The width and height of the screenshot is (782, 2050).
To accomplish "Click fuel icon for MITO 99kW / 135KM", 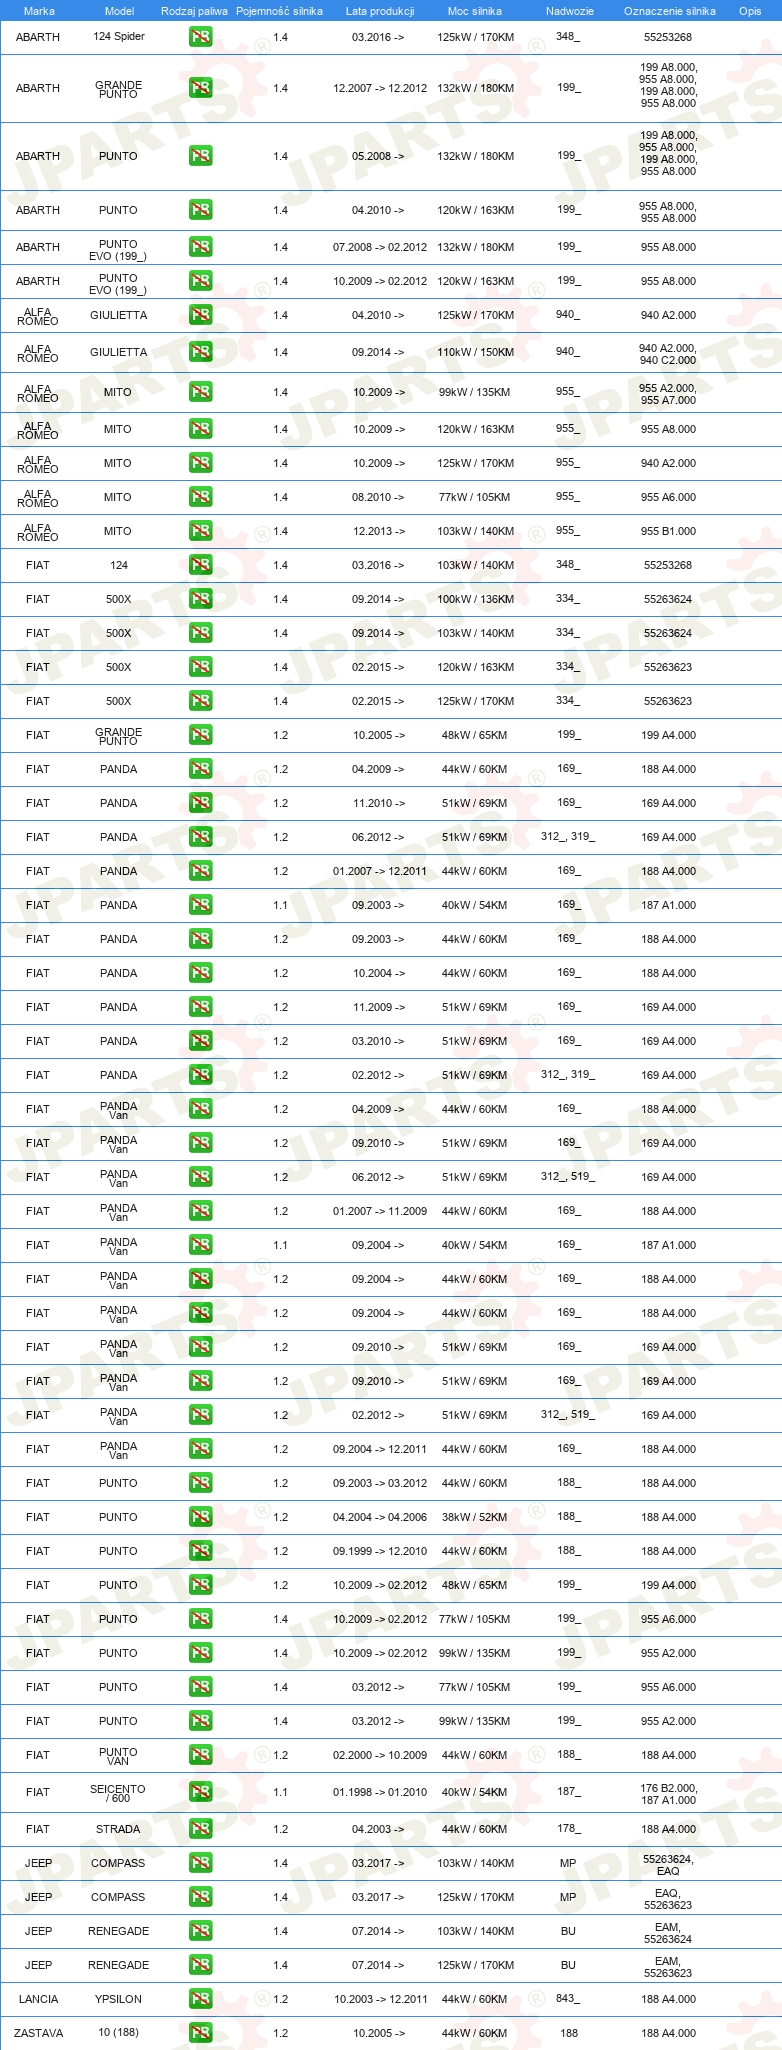I will tap(201, 392).
